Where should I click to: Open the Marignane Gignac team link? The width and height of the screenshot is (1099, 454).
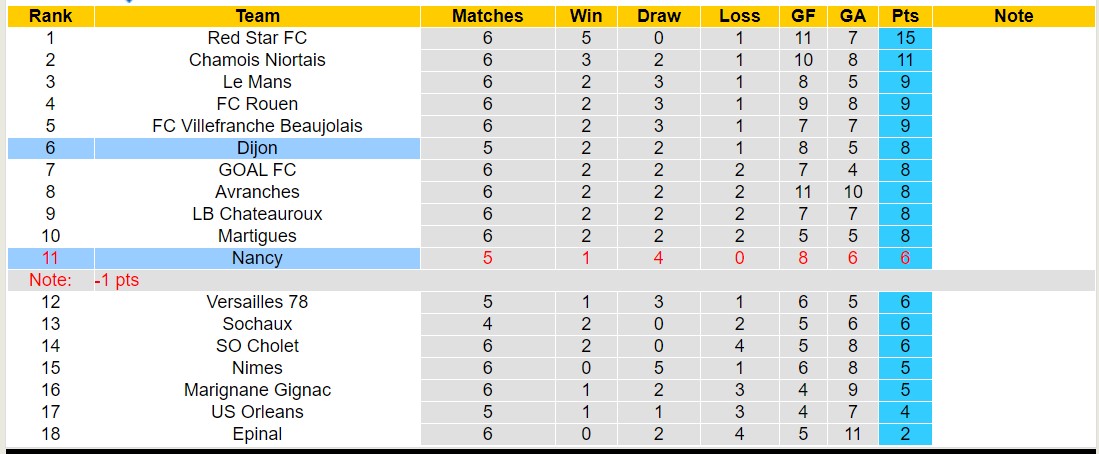[257, 390]
